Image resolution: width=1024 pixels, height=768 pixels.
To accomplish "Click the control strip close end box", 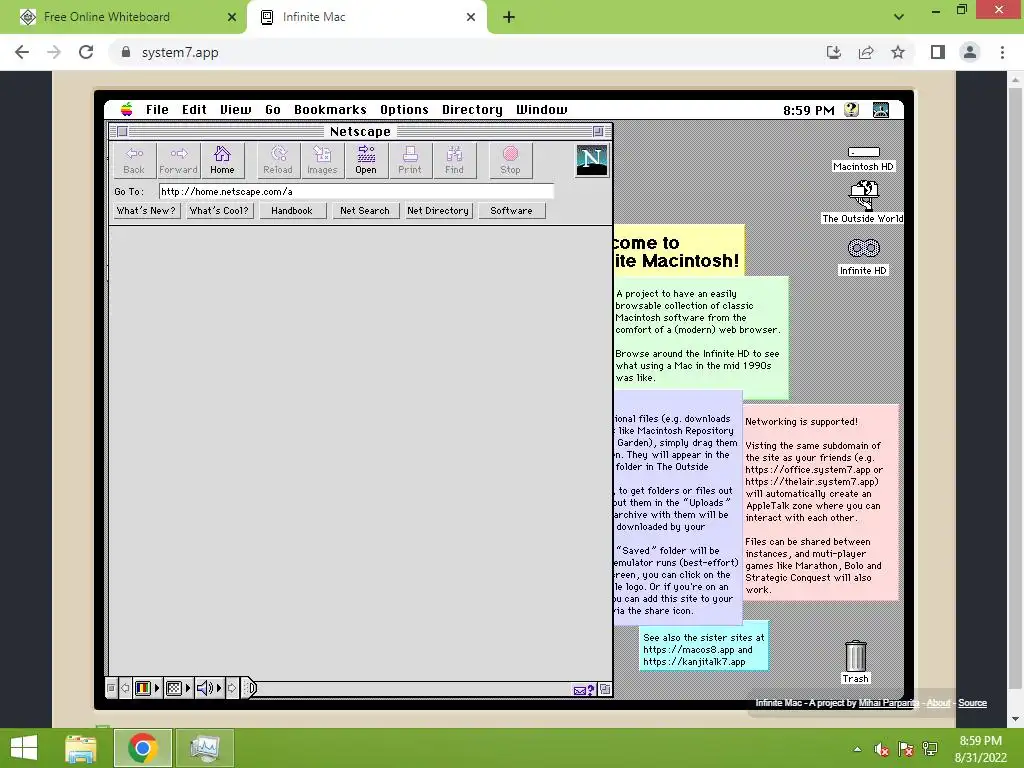I will pyautogui.click(x=111, y=688).
